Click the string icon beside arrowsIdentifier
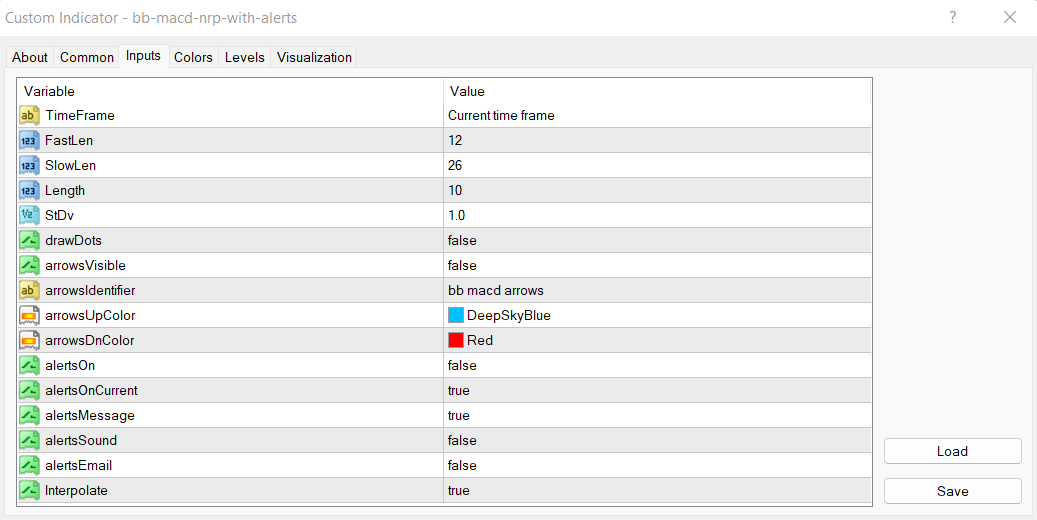Viewport: 1037px width, 520px height. (29, 290)
